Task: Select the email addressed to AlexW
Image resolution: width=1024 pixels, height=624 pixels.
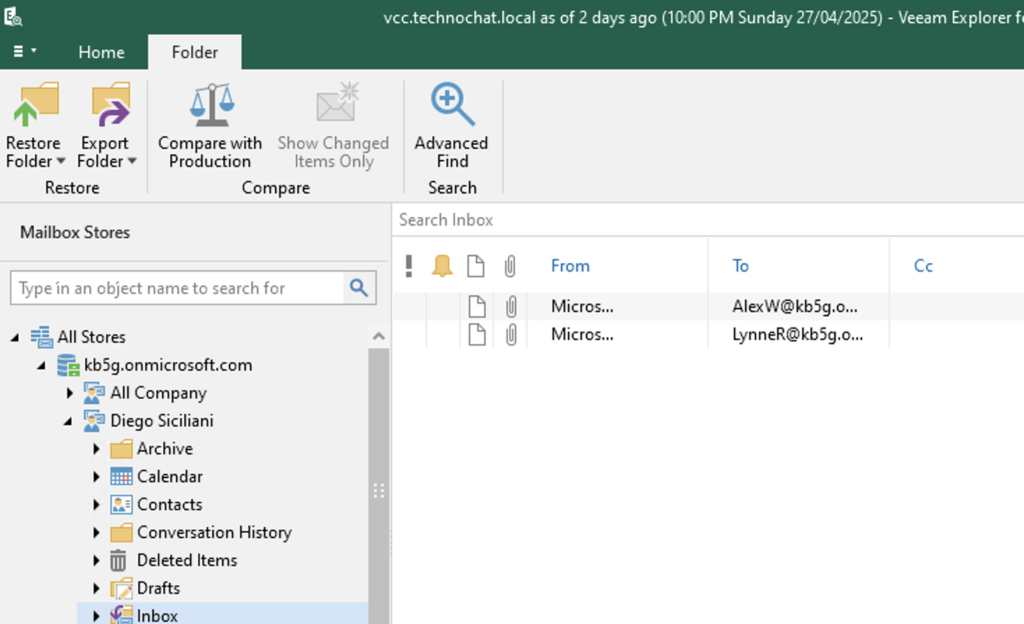Action: [x=794, y=307]
